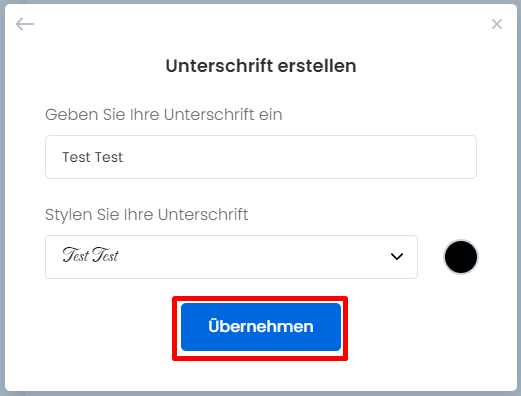Pick the black signature color swatch
Image resolution: width=521 pixels, height=396 pixels.
tap(461, 257)
